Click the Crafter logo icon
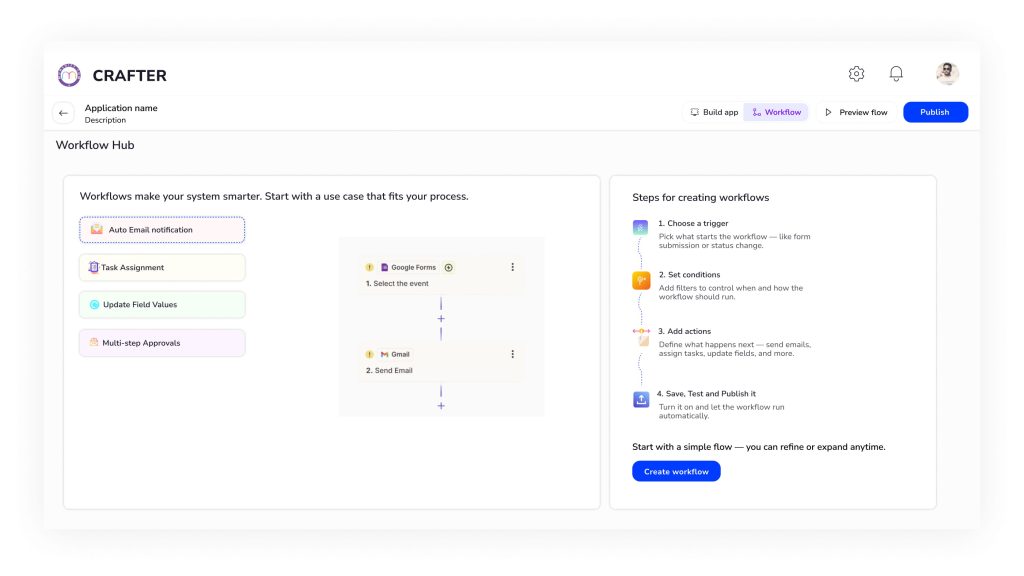Viewport: 1024px width, 576px height. (x=69, y=75)
